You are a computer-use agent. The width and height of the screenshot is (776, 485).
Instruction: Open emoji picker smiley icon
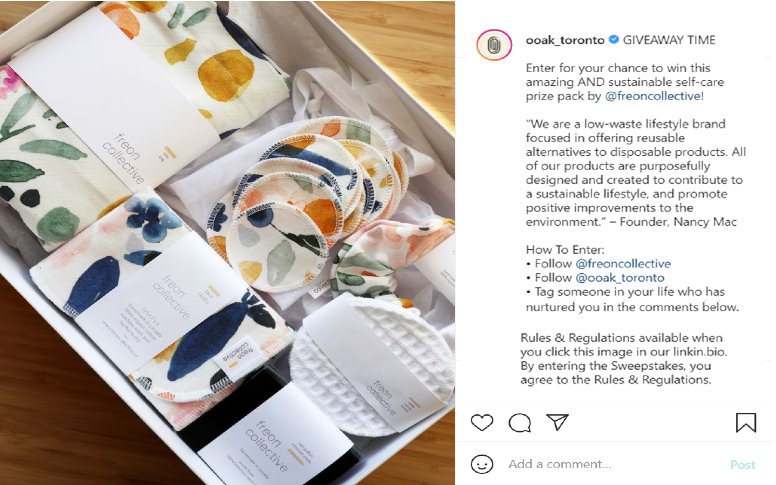(x=482, y=464)
